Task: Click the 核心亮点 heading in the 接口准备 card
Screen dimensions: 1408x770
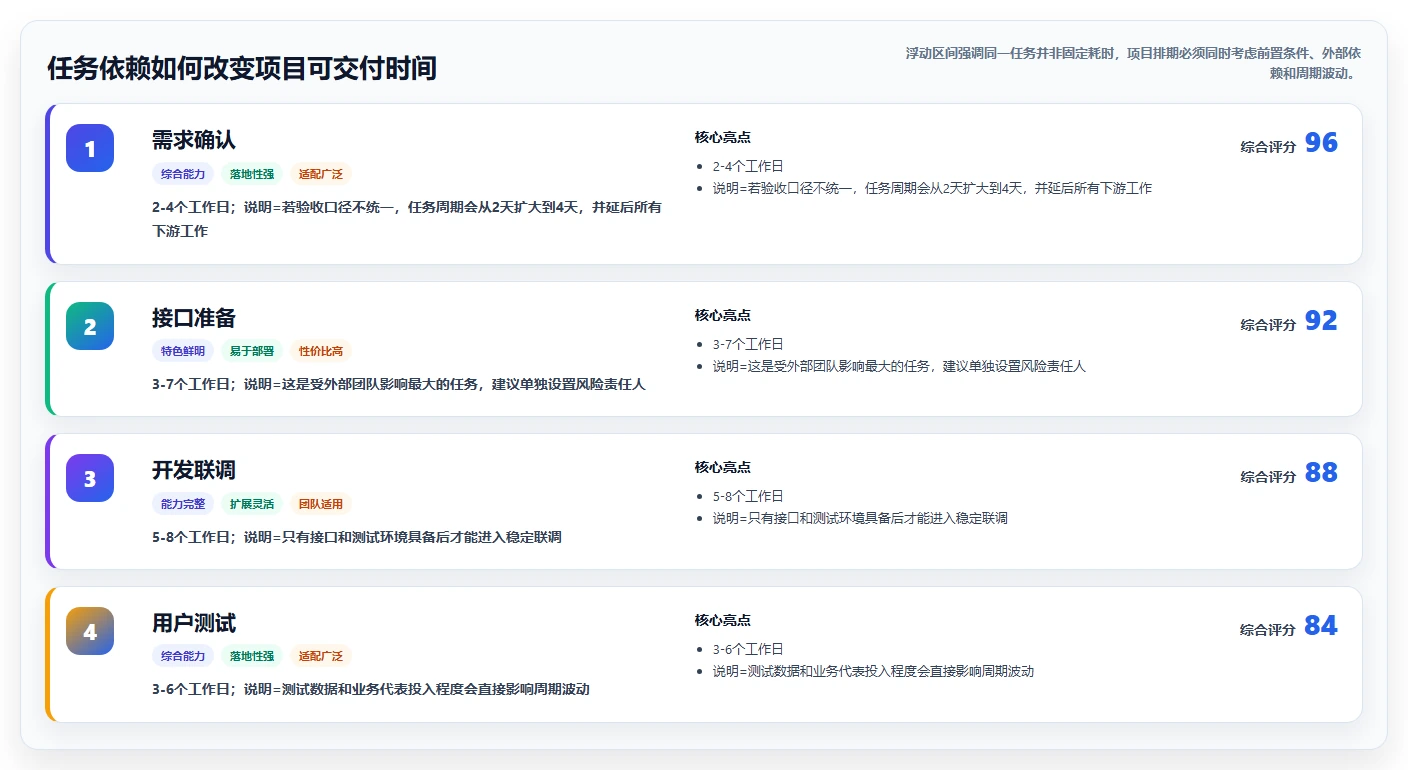Action: 723,315
